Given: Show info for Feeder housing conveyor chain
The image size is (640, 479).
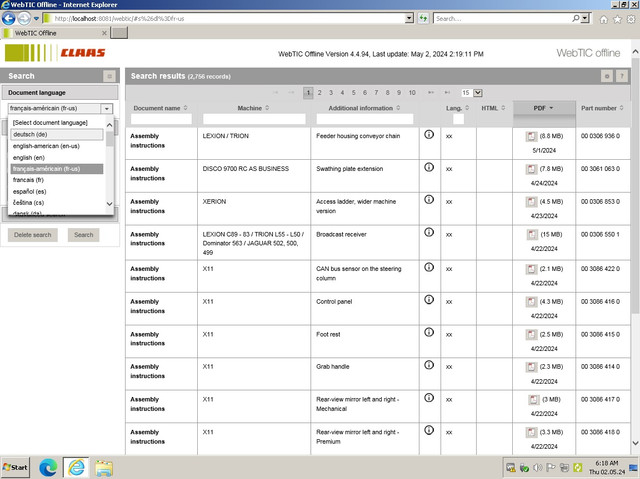Looking at the screenshot, I should (429, 134).
